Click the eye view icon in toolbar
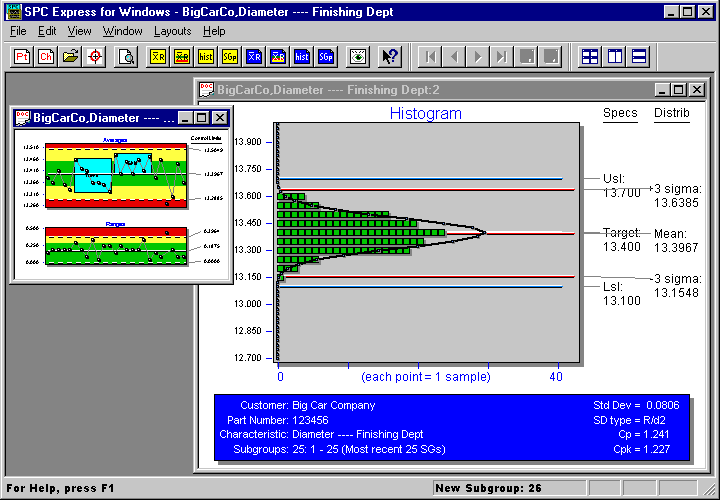The image size is (720, 500). (x=358, y=56)
